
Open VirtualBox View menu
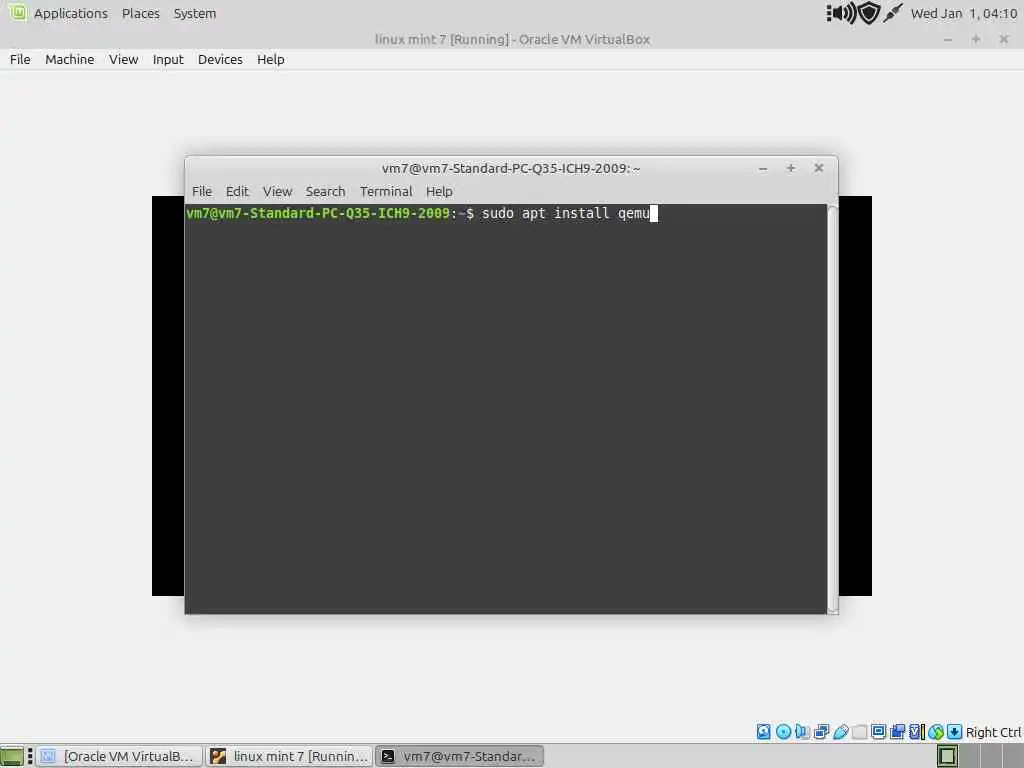123,59
